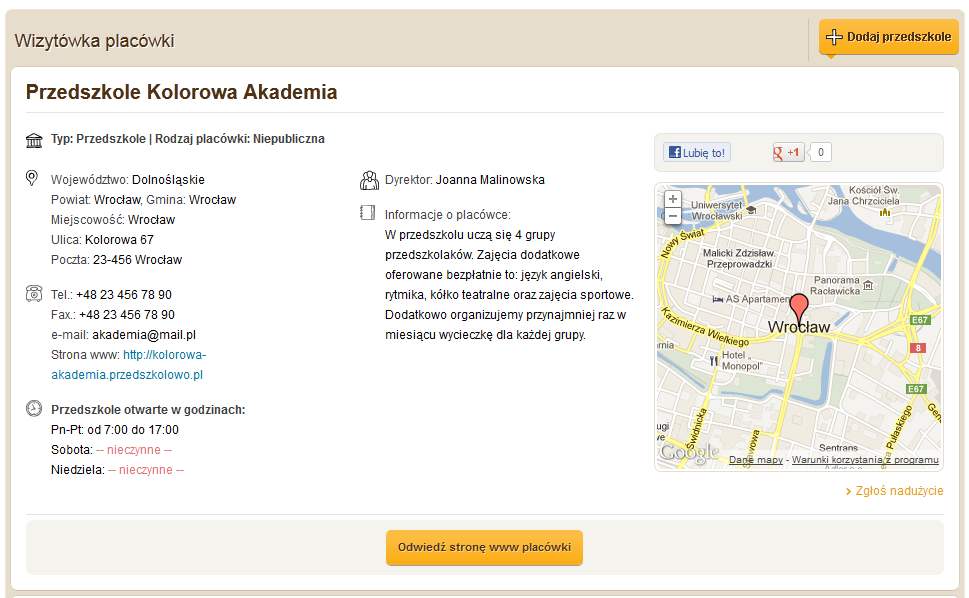Open Warunki korzystania z programu link
Screen dimensions: 969x598
865,460
